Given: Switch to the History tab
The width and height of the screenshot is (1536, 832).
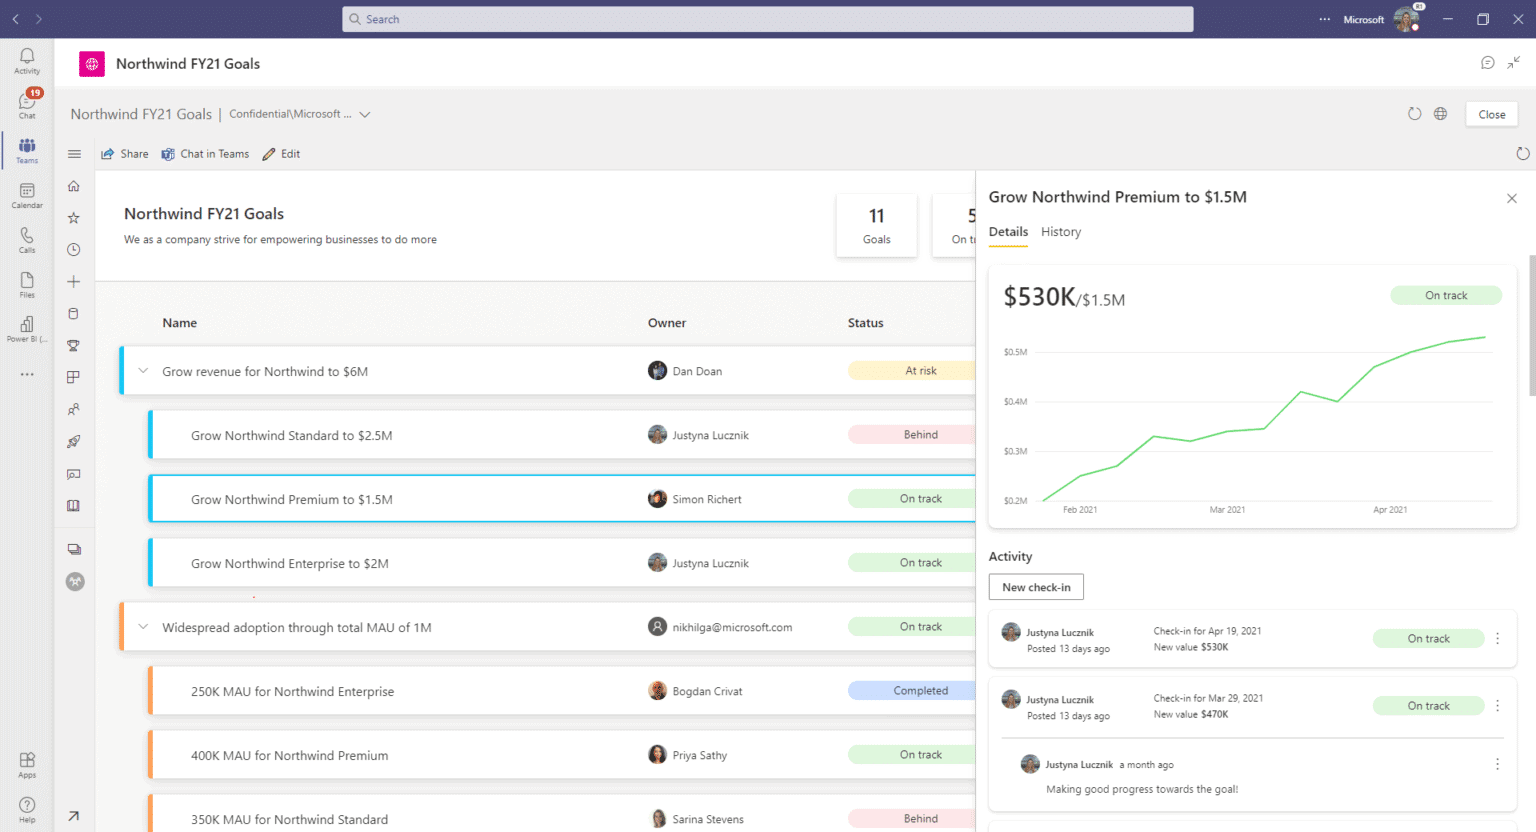Looking at the screenshot, I should click(x=1060, y=231).
